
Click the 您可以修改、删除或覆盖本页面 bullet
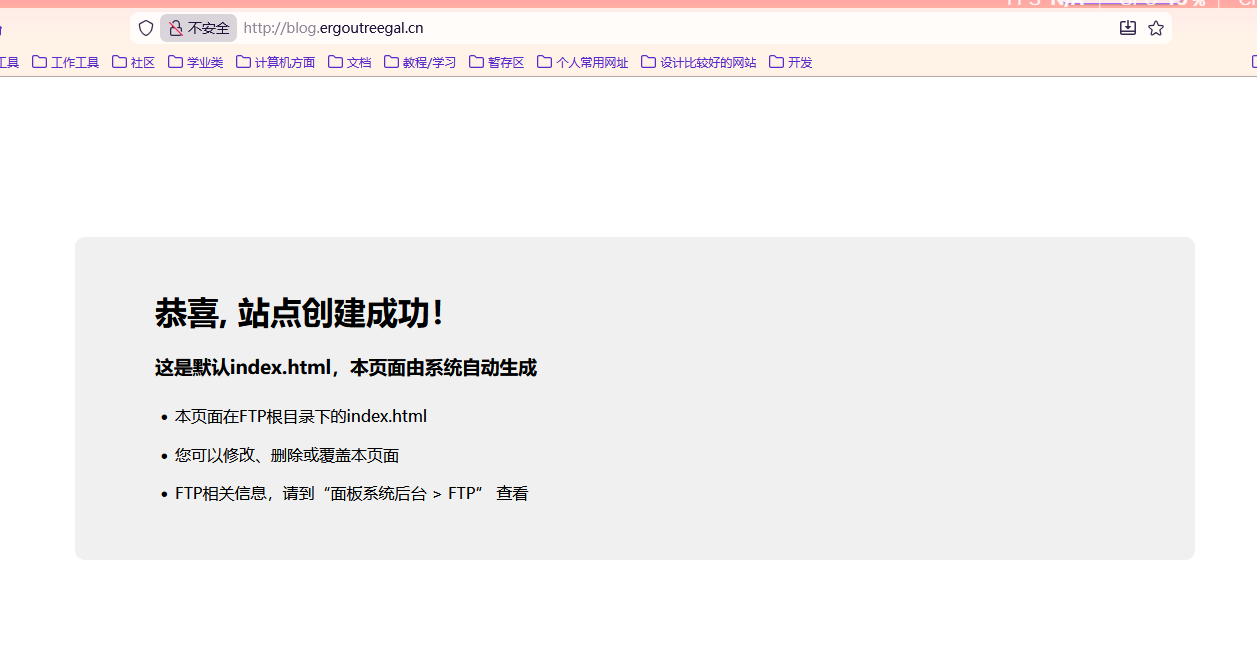tap(286, 455)
